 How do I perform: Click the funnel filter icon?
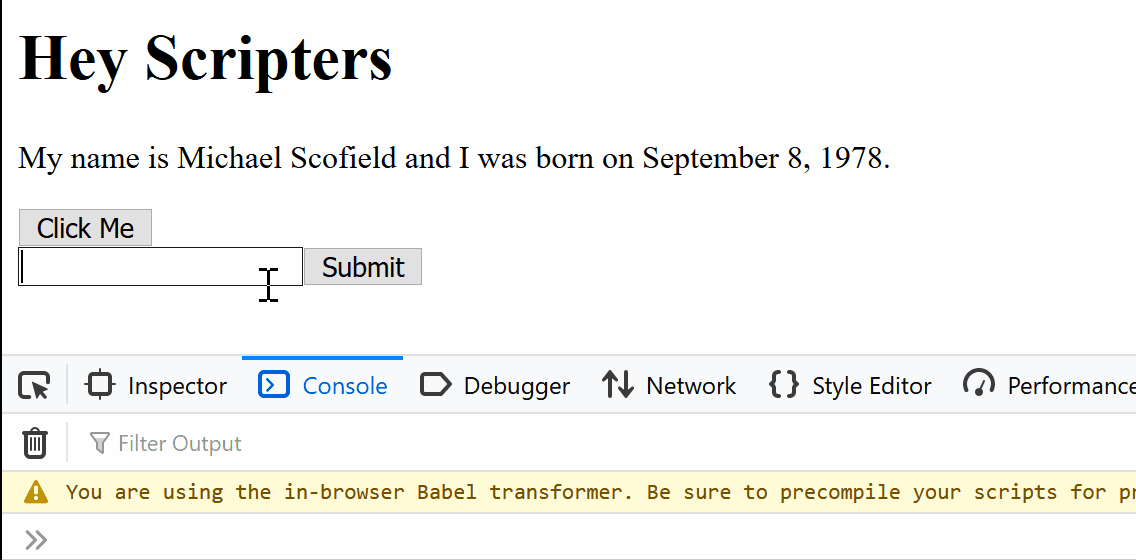[99, 443]
